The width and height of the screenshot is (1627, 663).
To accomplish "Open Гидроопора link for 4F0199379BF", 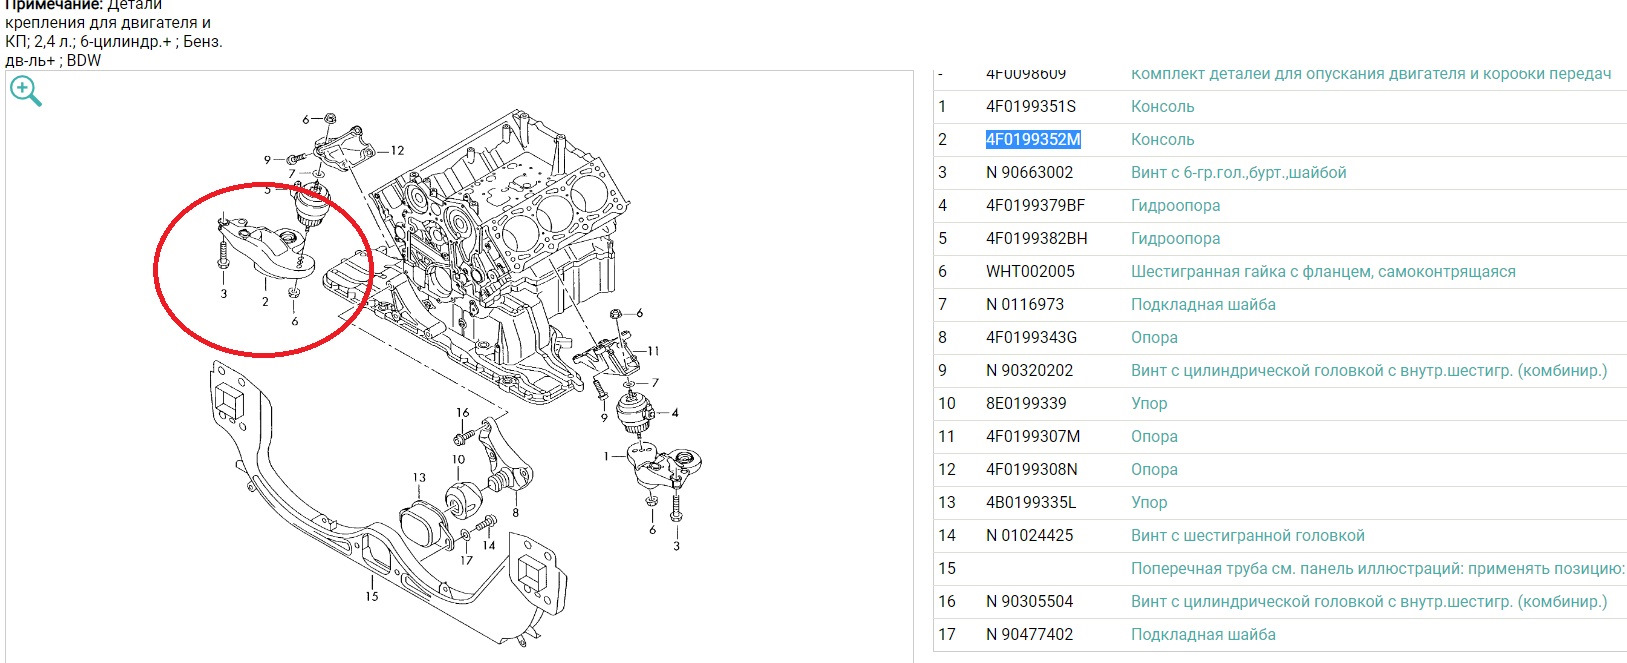I will [1175, 206].
